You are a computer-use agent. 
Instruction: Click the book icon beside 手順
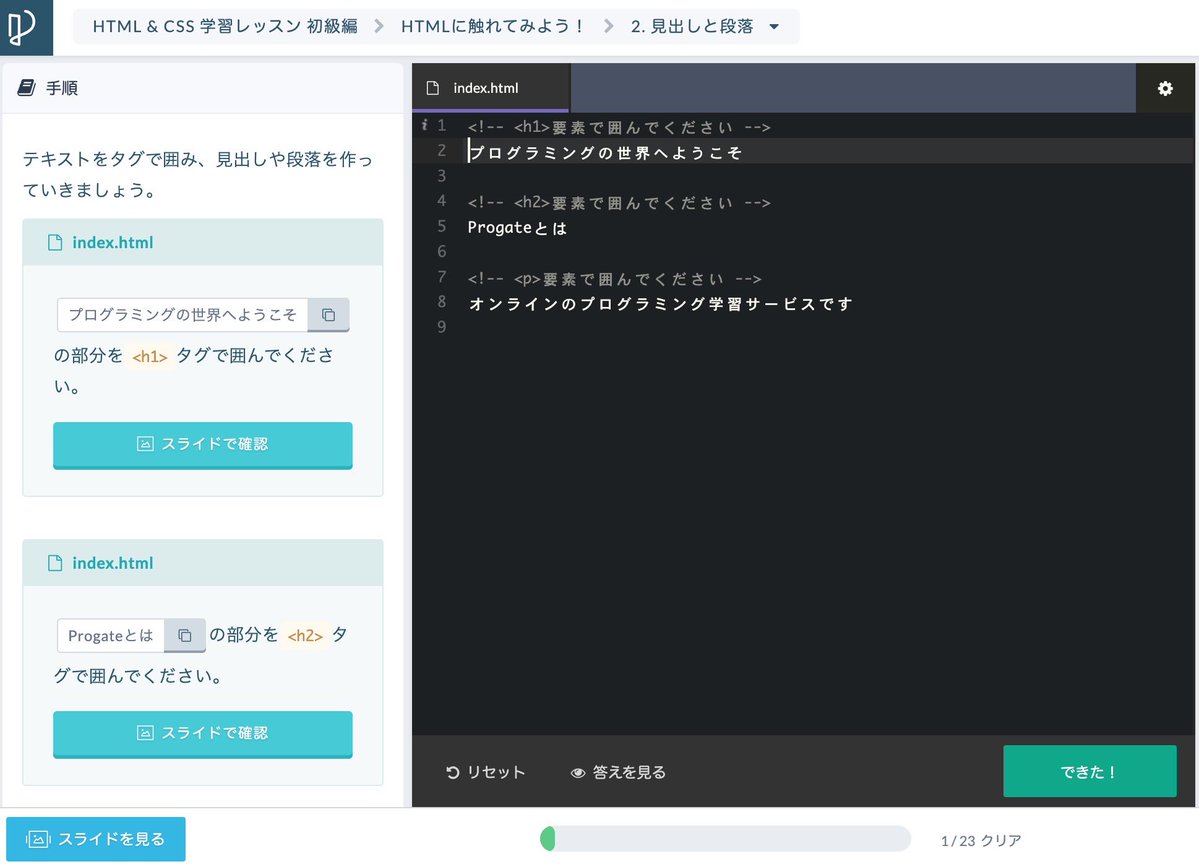tap(27, 88)
